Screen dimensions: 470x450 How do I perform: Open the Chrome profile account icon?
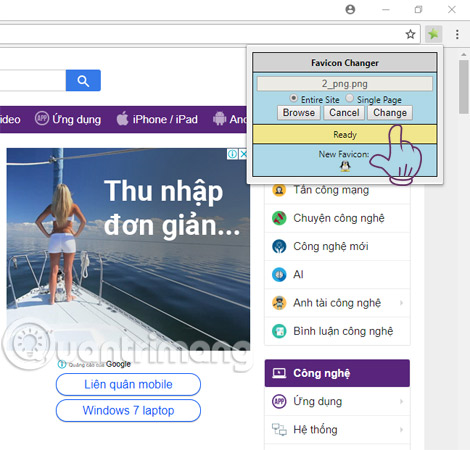click(x=350, y=9)
